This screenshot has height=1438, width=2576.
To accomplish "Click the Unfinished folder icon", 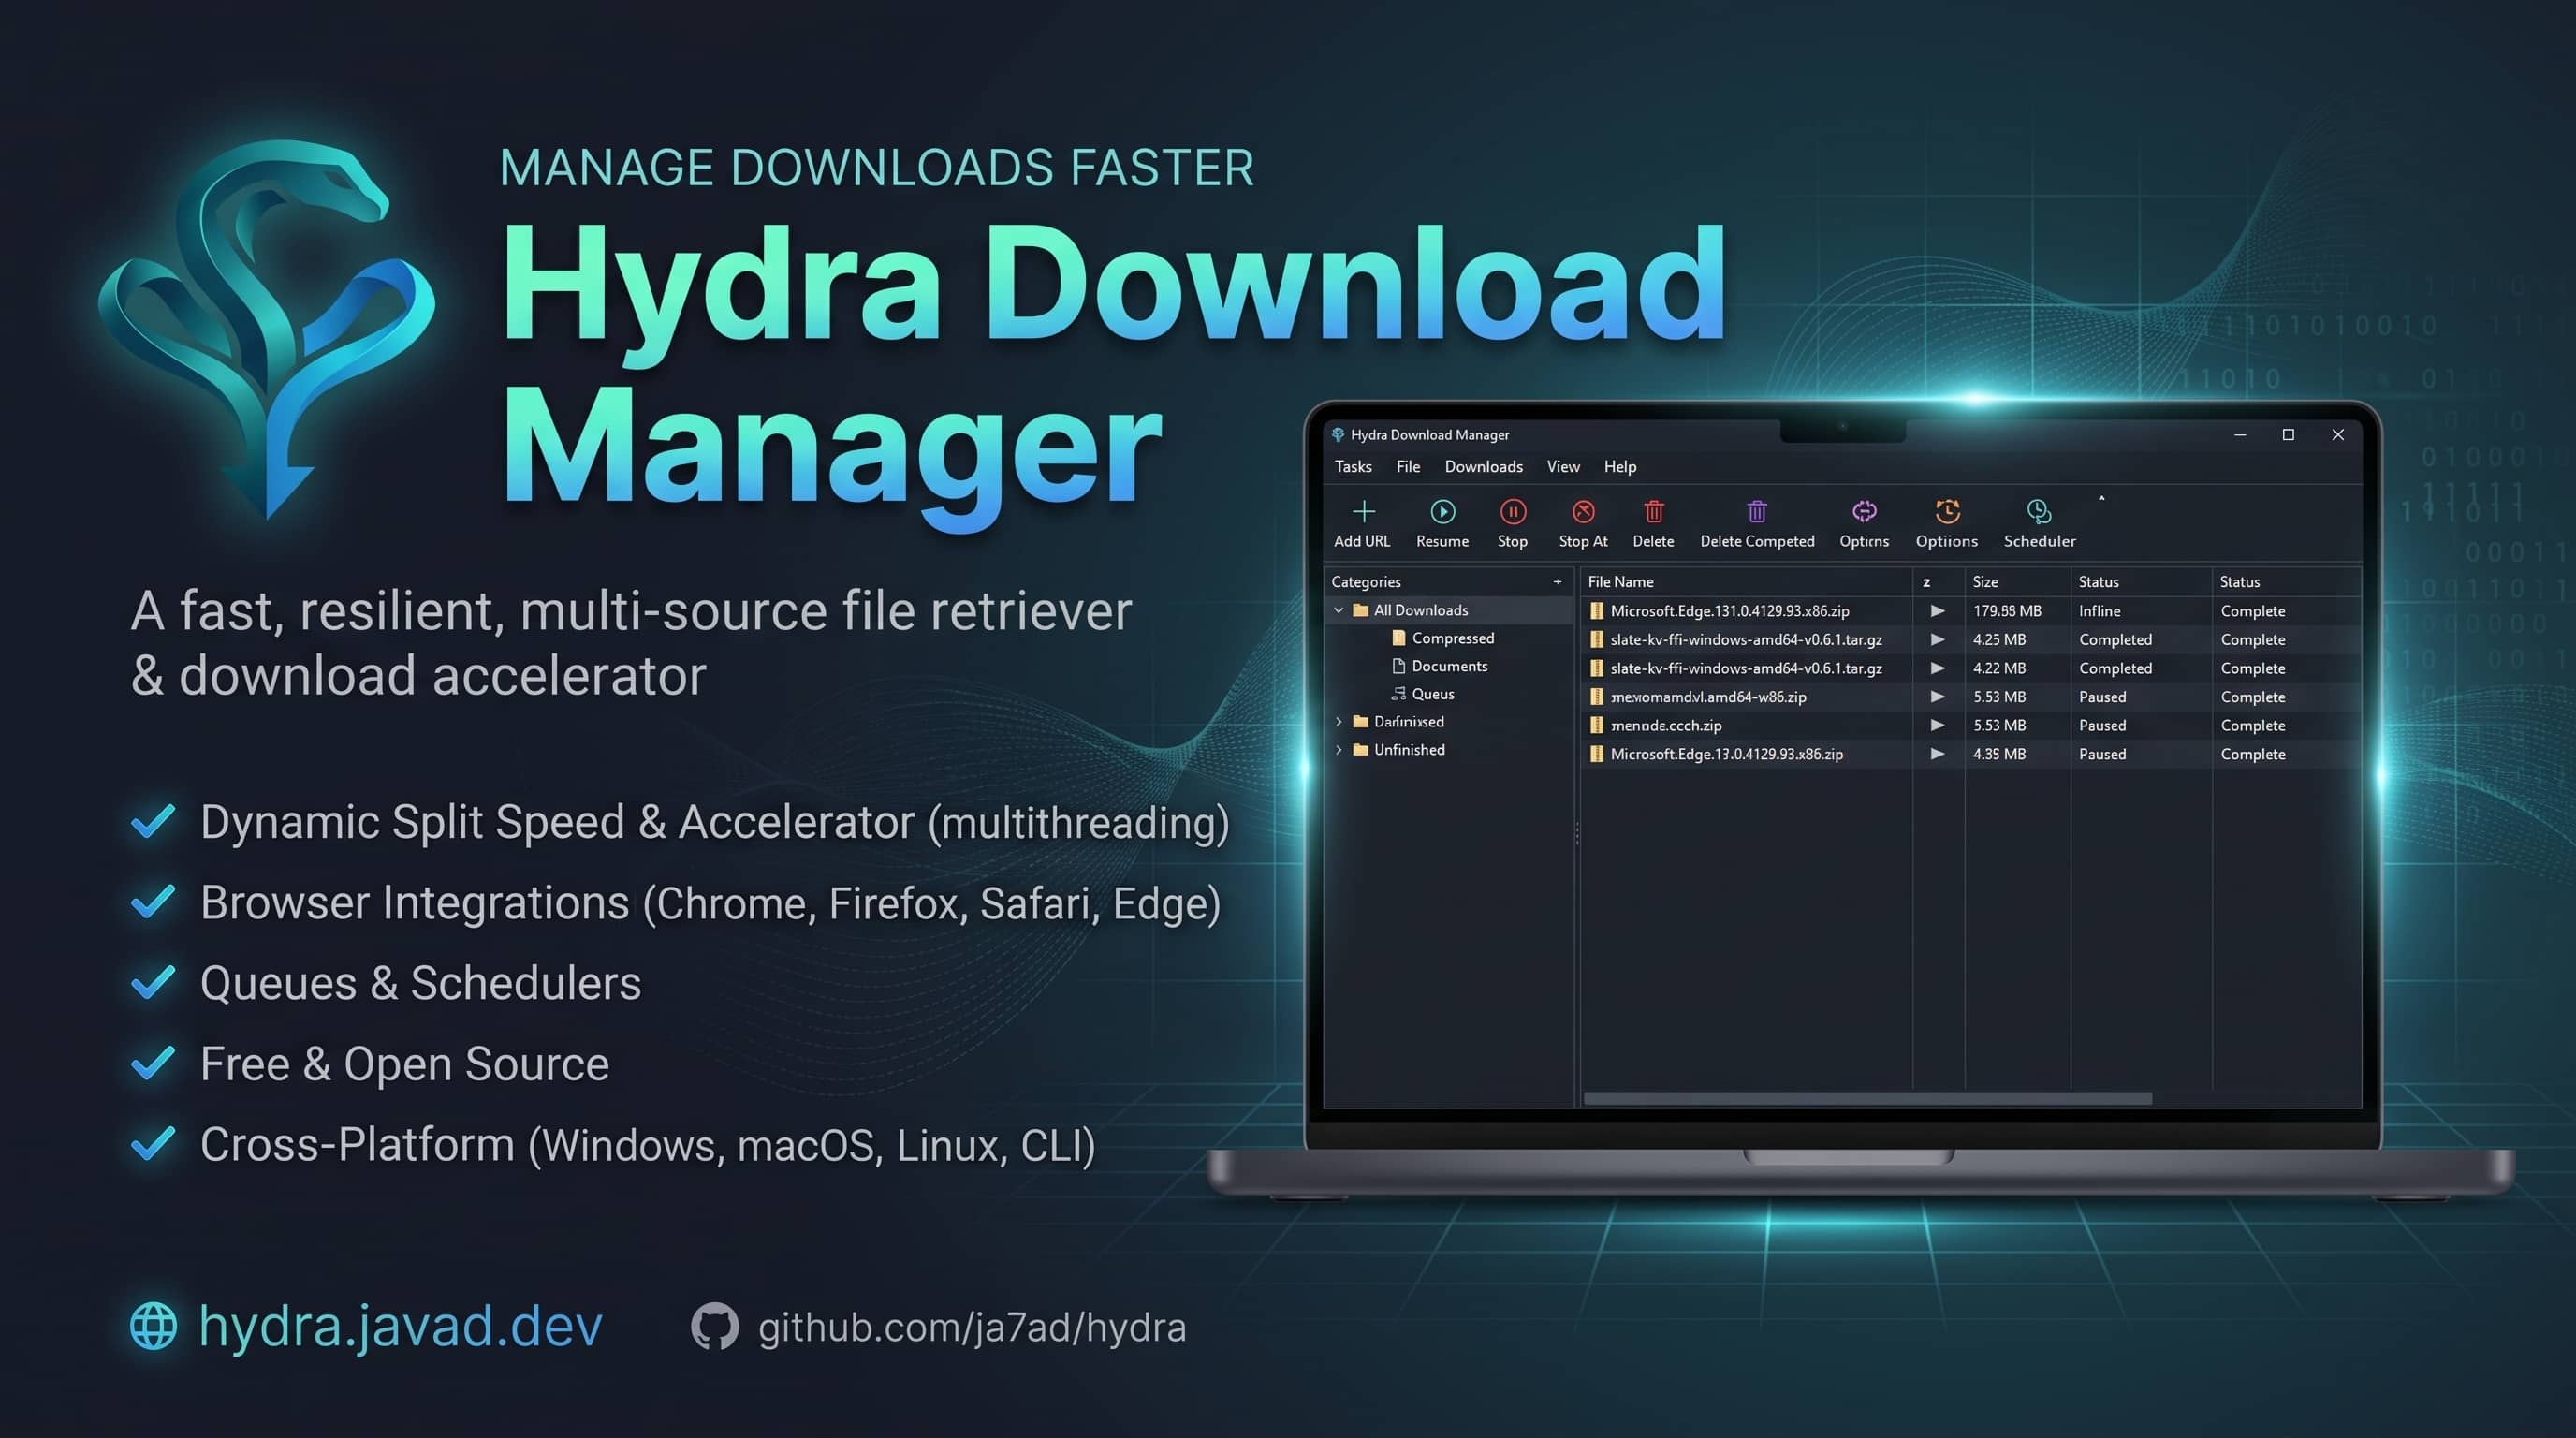I will point(1360,749).
